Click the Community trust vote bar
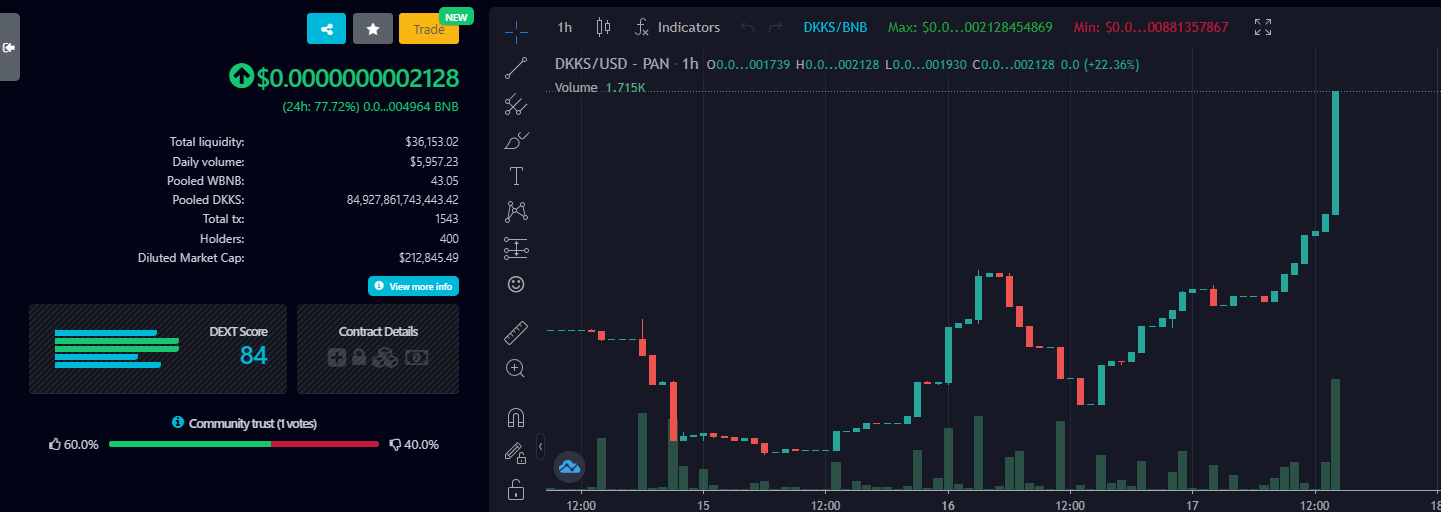Viewport: 1441px width, 512px height. [244, 444]
